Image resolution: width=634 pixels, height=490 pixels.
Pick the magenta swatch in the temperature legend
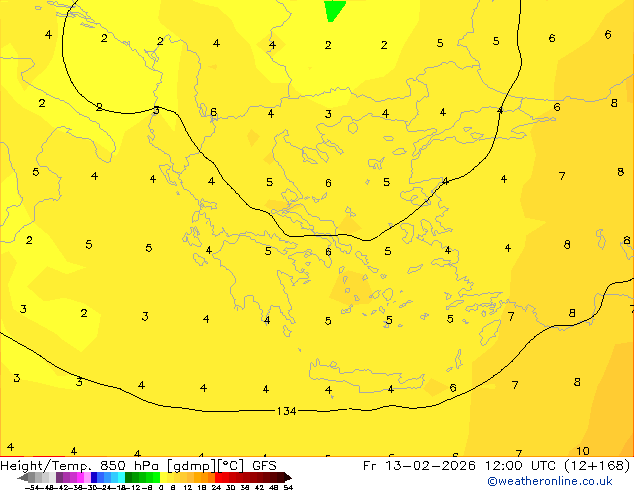(80, 477)
